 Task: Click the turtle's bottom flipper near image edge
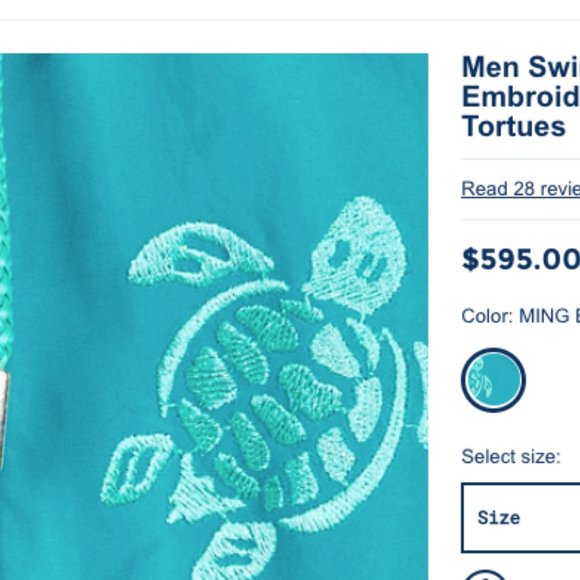(x=235, y=551)
